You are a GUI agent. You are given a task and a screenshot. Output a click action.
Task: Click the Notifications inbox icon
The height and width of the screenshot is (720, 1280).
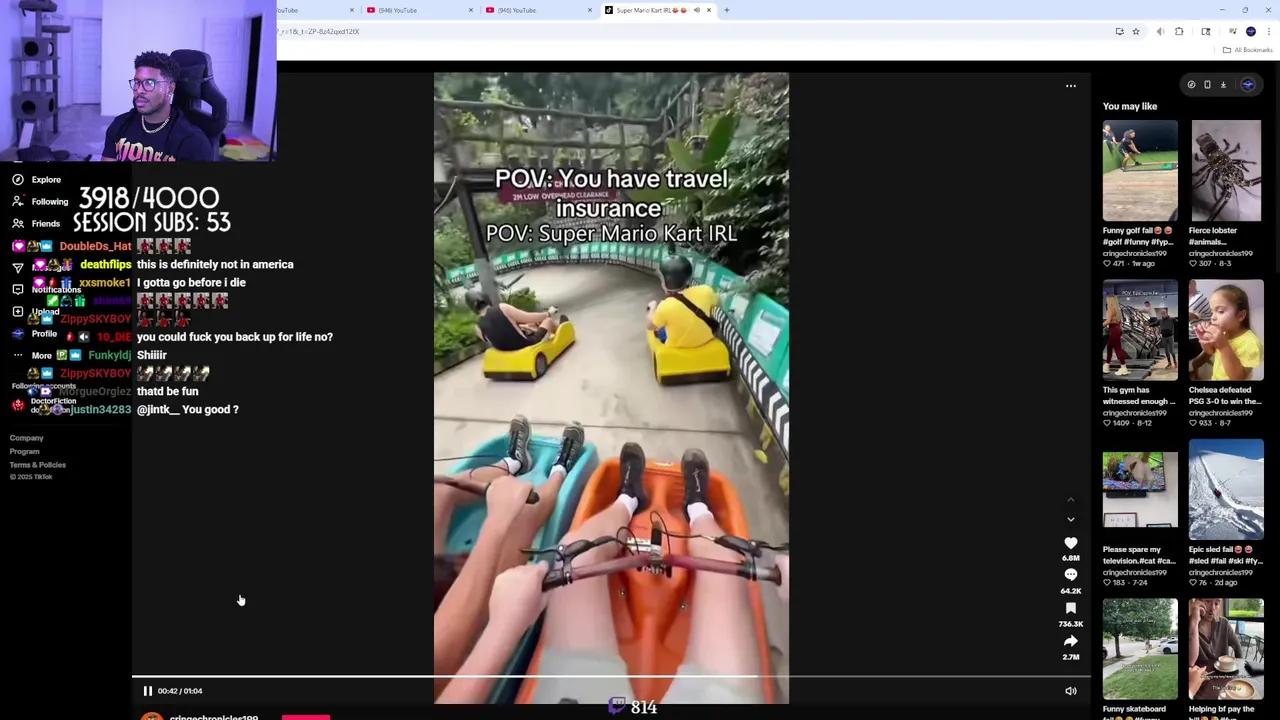point(18,290)
